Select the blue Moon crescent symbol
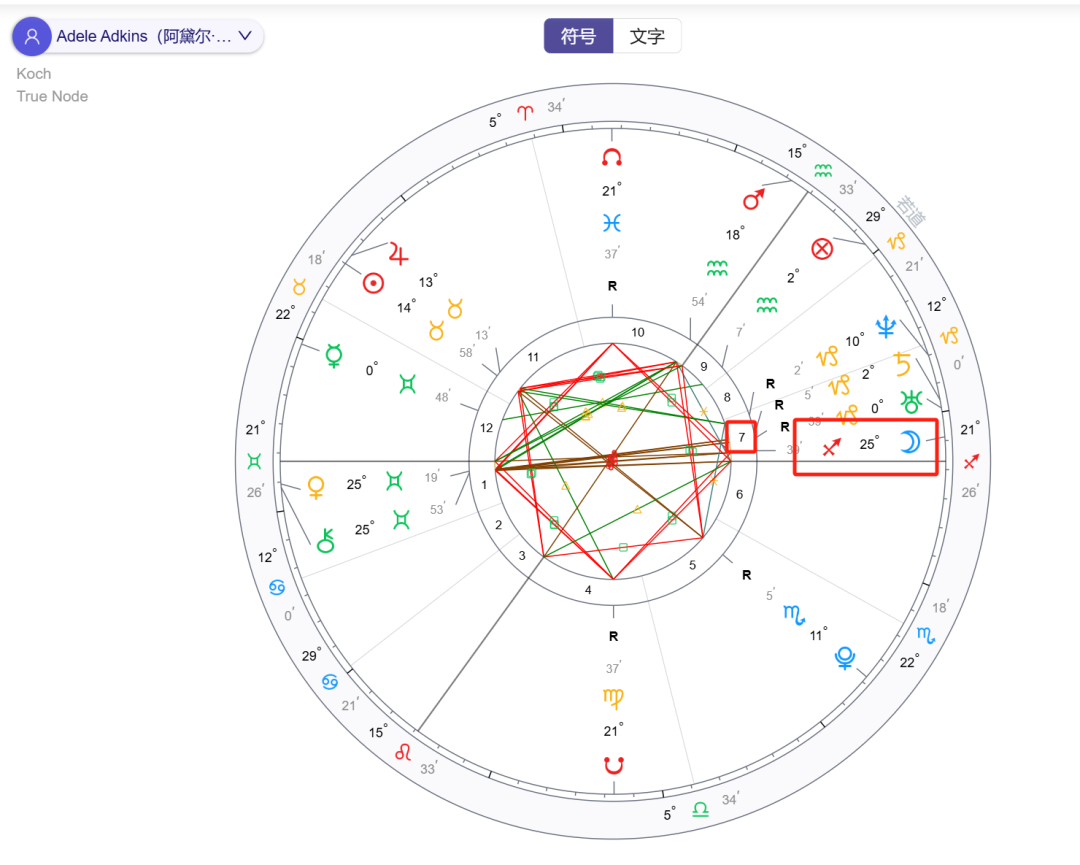Image resolution: width=1080 pixels, height=865 pixels. tap(910, 442)
